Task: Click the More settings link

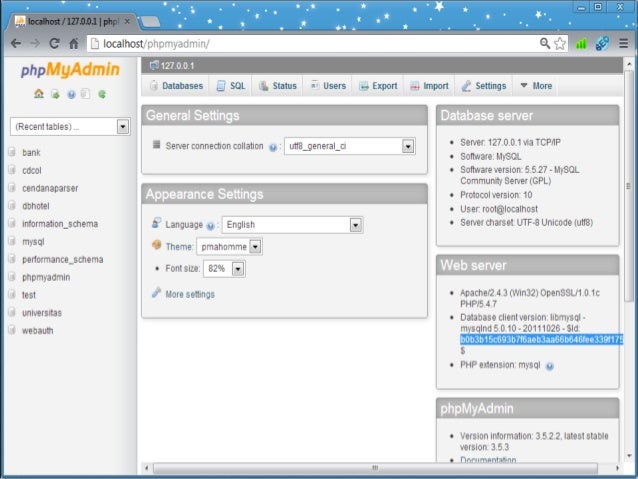Action: pyautogui.click(x=190, y=294)
